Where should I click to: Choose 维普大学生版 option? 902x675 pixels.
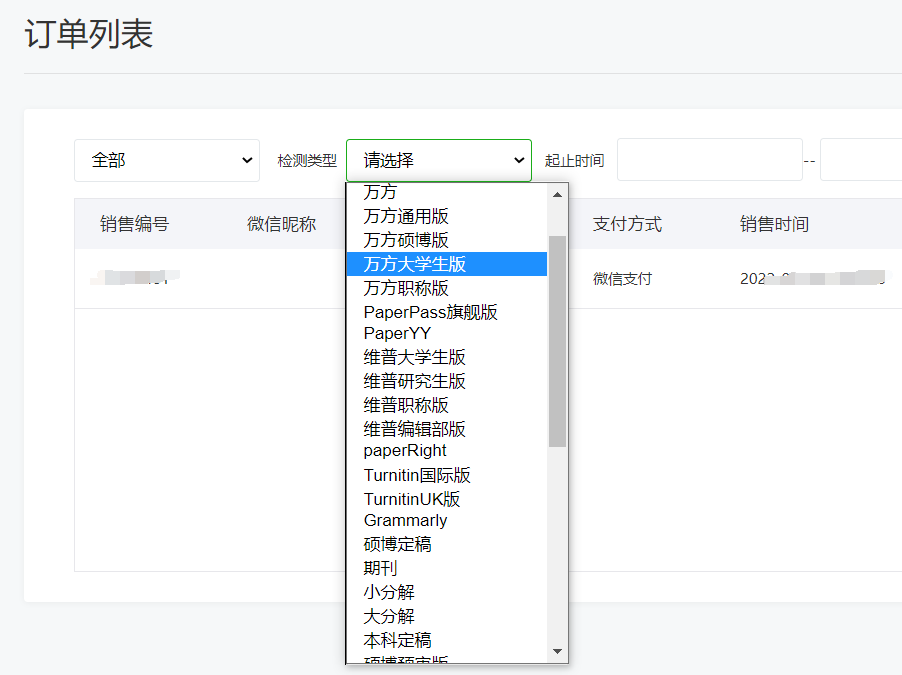click(447, 357)
